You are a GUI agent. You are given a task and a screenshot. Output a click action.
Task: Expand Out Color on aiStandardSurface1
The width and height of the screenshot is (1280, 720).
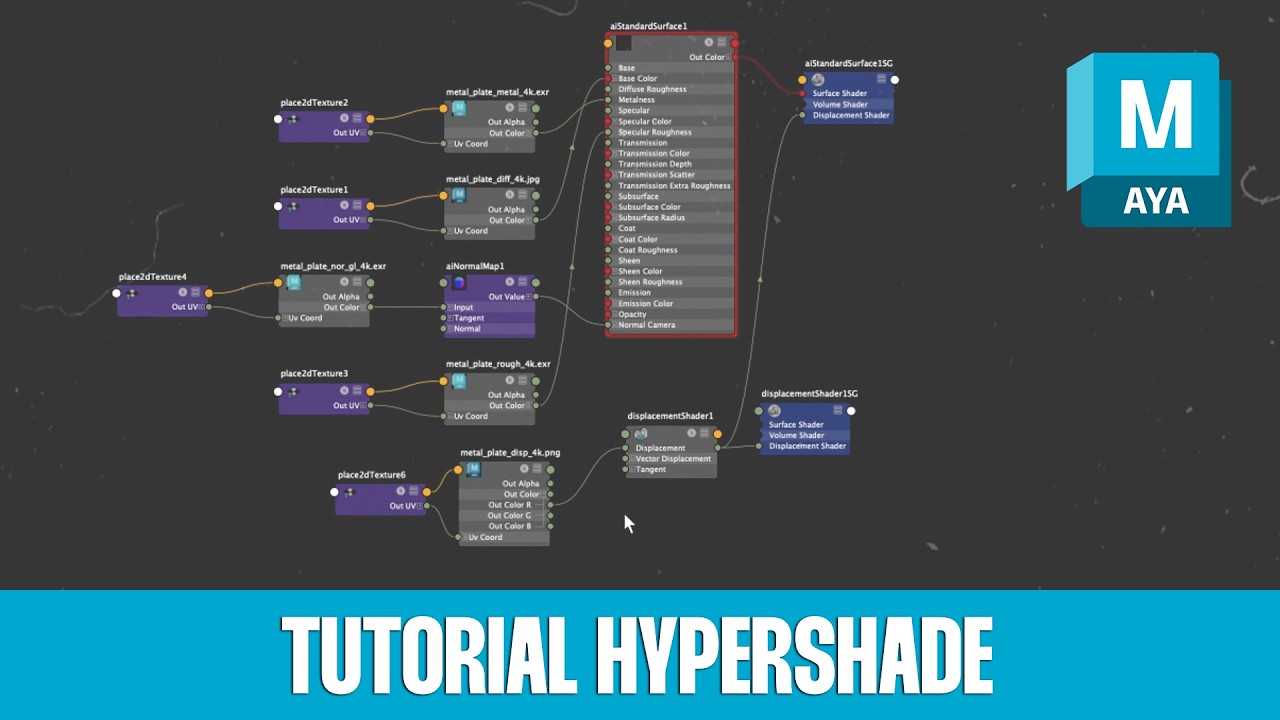[728, 58]
